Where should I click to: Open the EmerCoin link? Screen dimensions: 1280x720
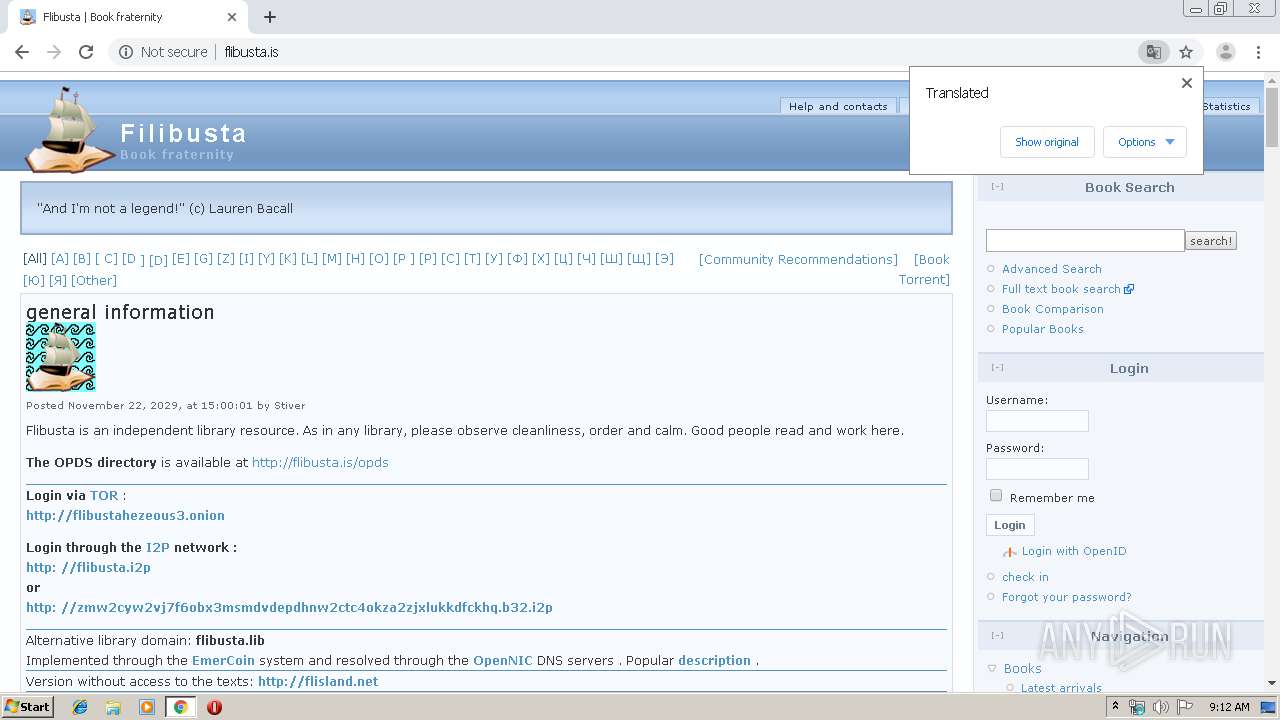[x=223, y=660]
